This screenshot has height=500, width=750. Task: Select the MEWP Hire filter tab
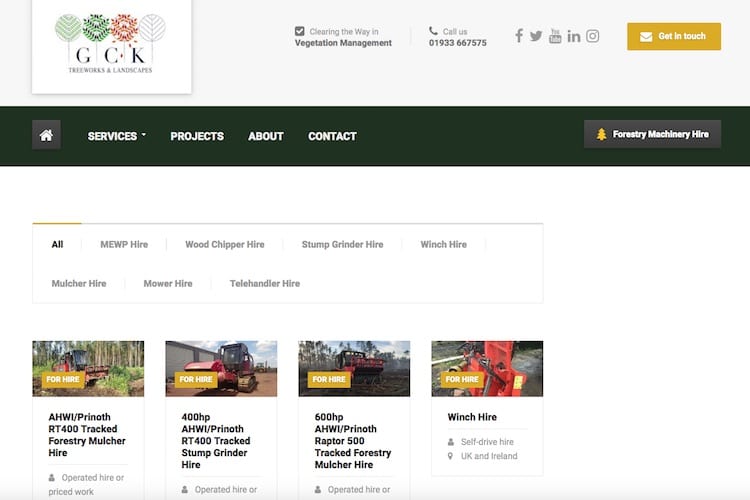coord(124,244)
